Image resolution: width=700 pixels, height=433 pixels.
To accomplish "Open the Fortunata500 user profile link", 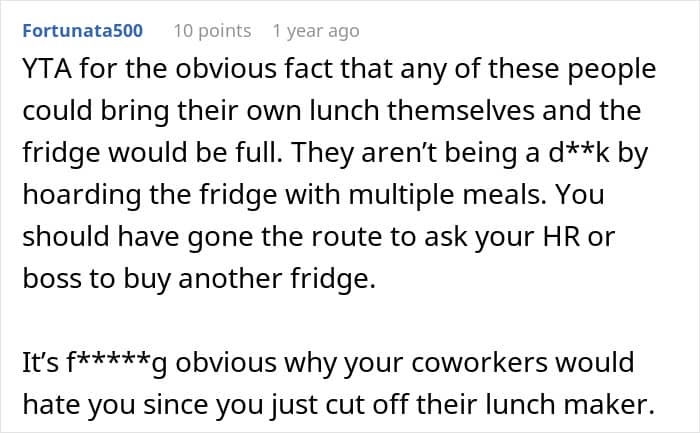I will tap(83, 31).
